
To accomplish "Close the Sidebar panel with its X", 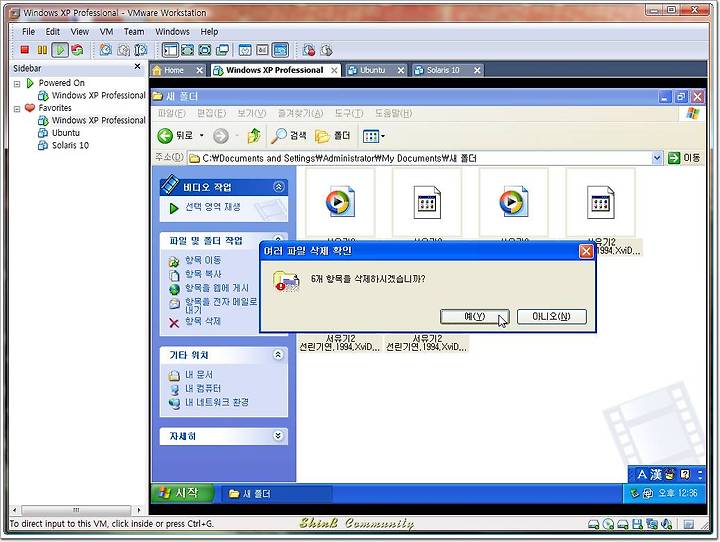I will [137, 67].
